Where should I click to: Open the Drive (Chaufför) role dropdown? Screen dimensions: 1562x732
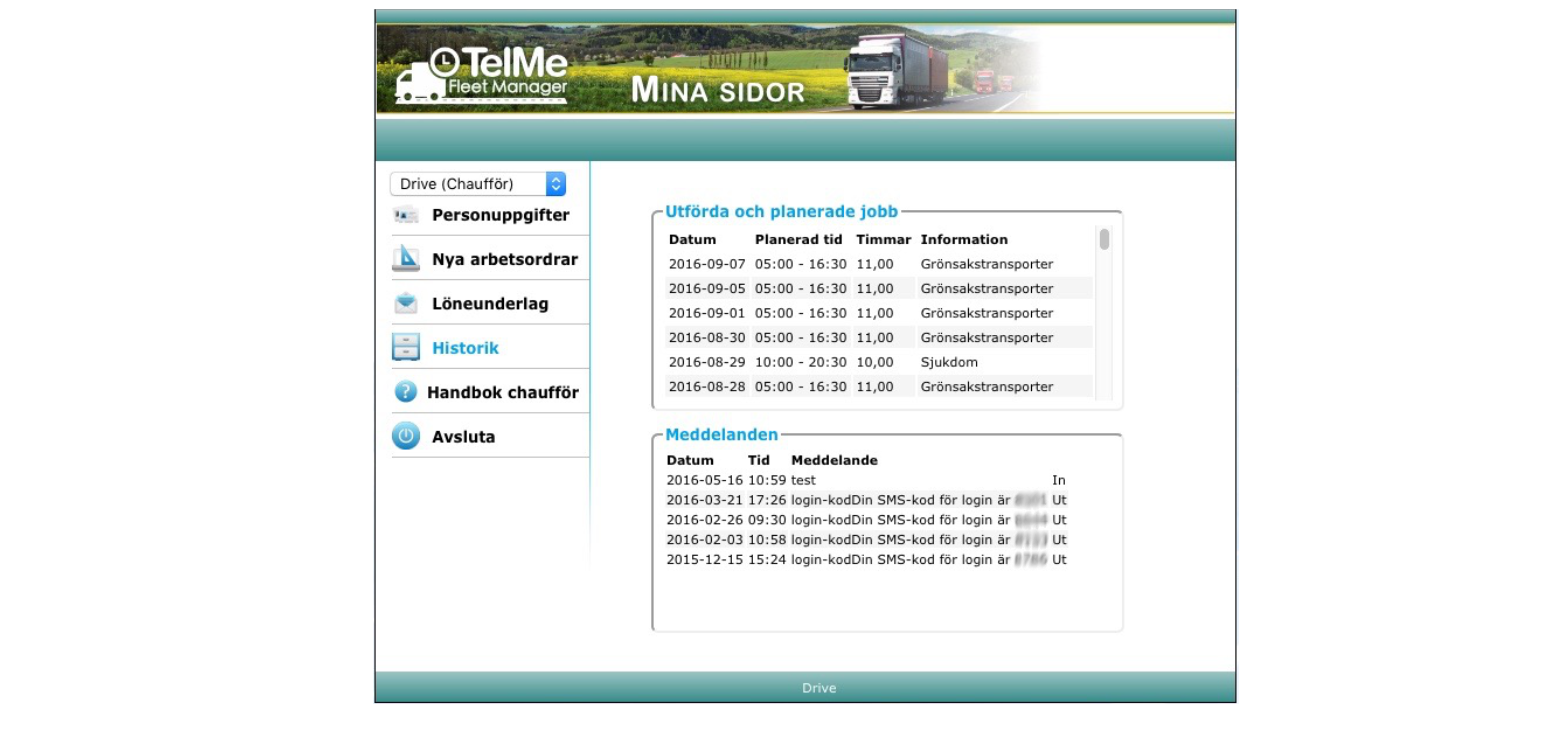coord(478,184)
